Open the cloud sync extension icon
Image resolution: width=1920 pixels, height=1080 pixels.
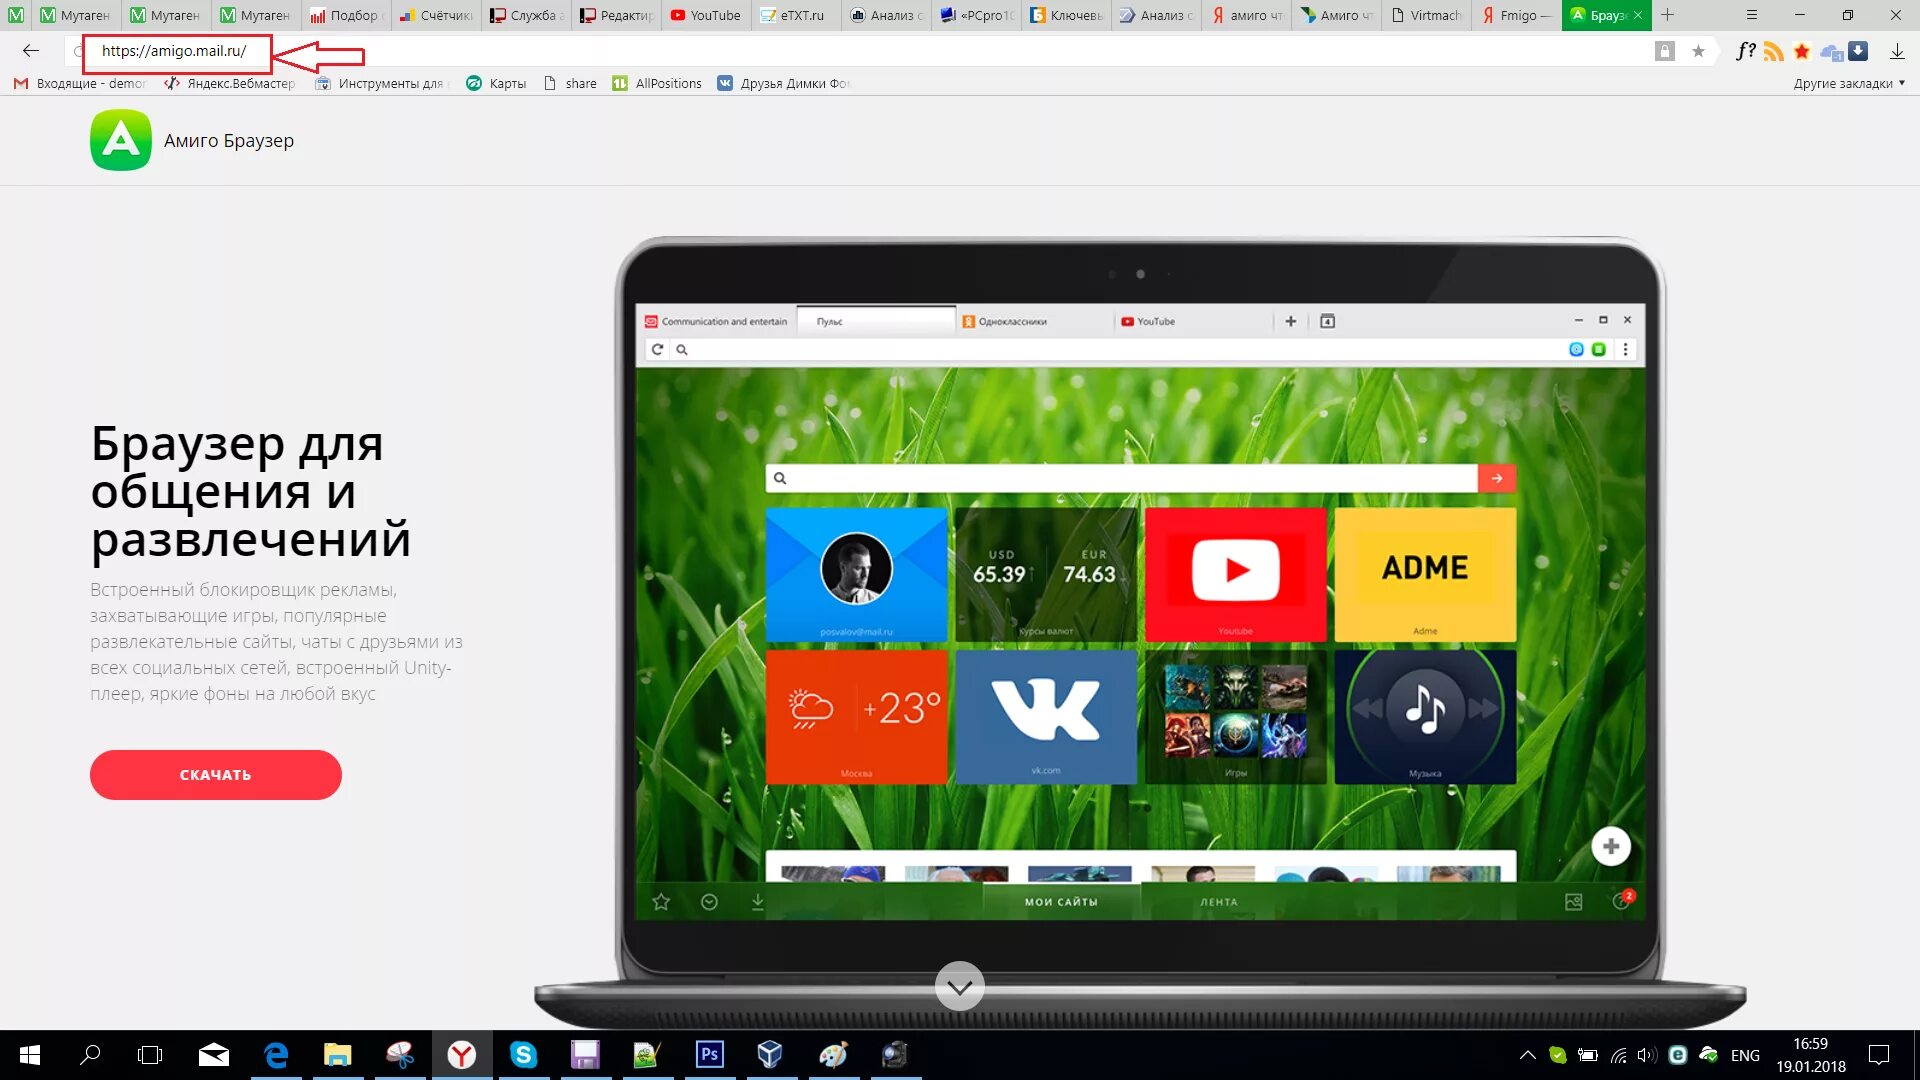(x=1831, y=51)
